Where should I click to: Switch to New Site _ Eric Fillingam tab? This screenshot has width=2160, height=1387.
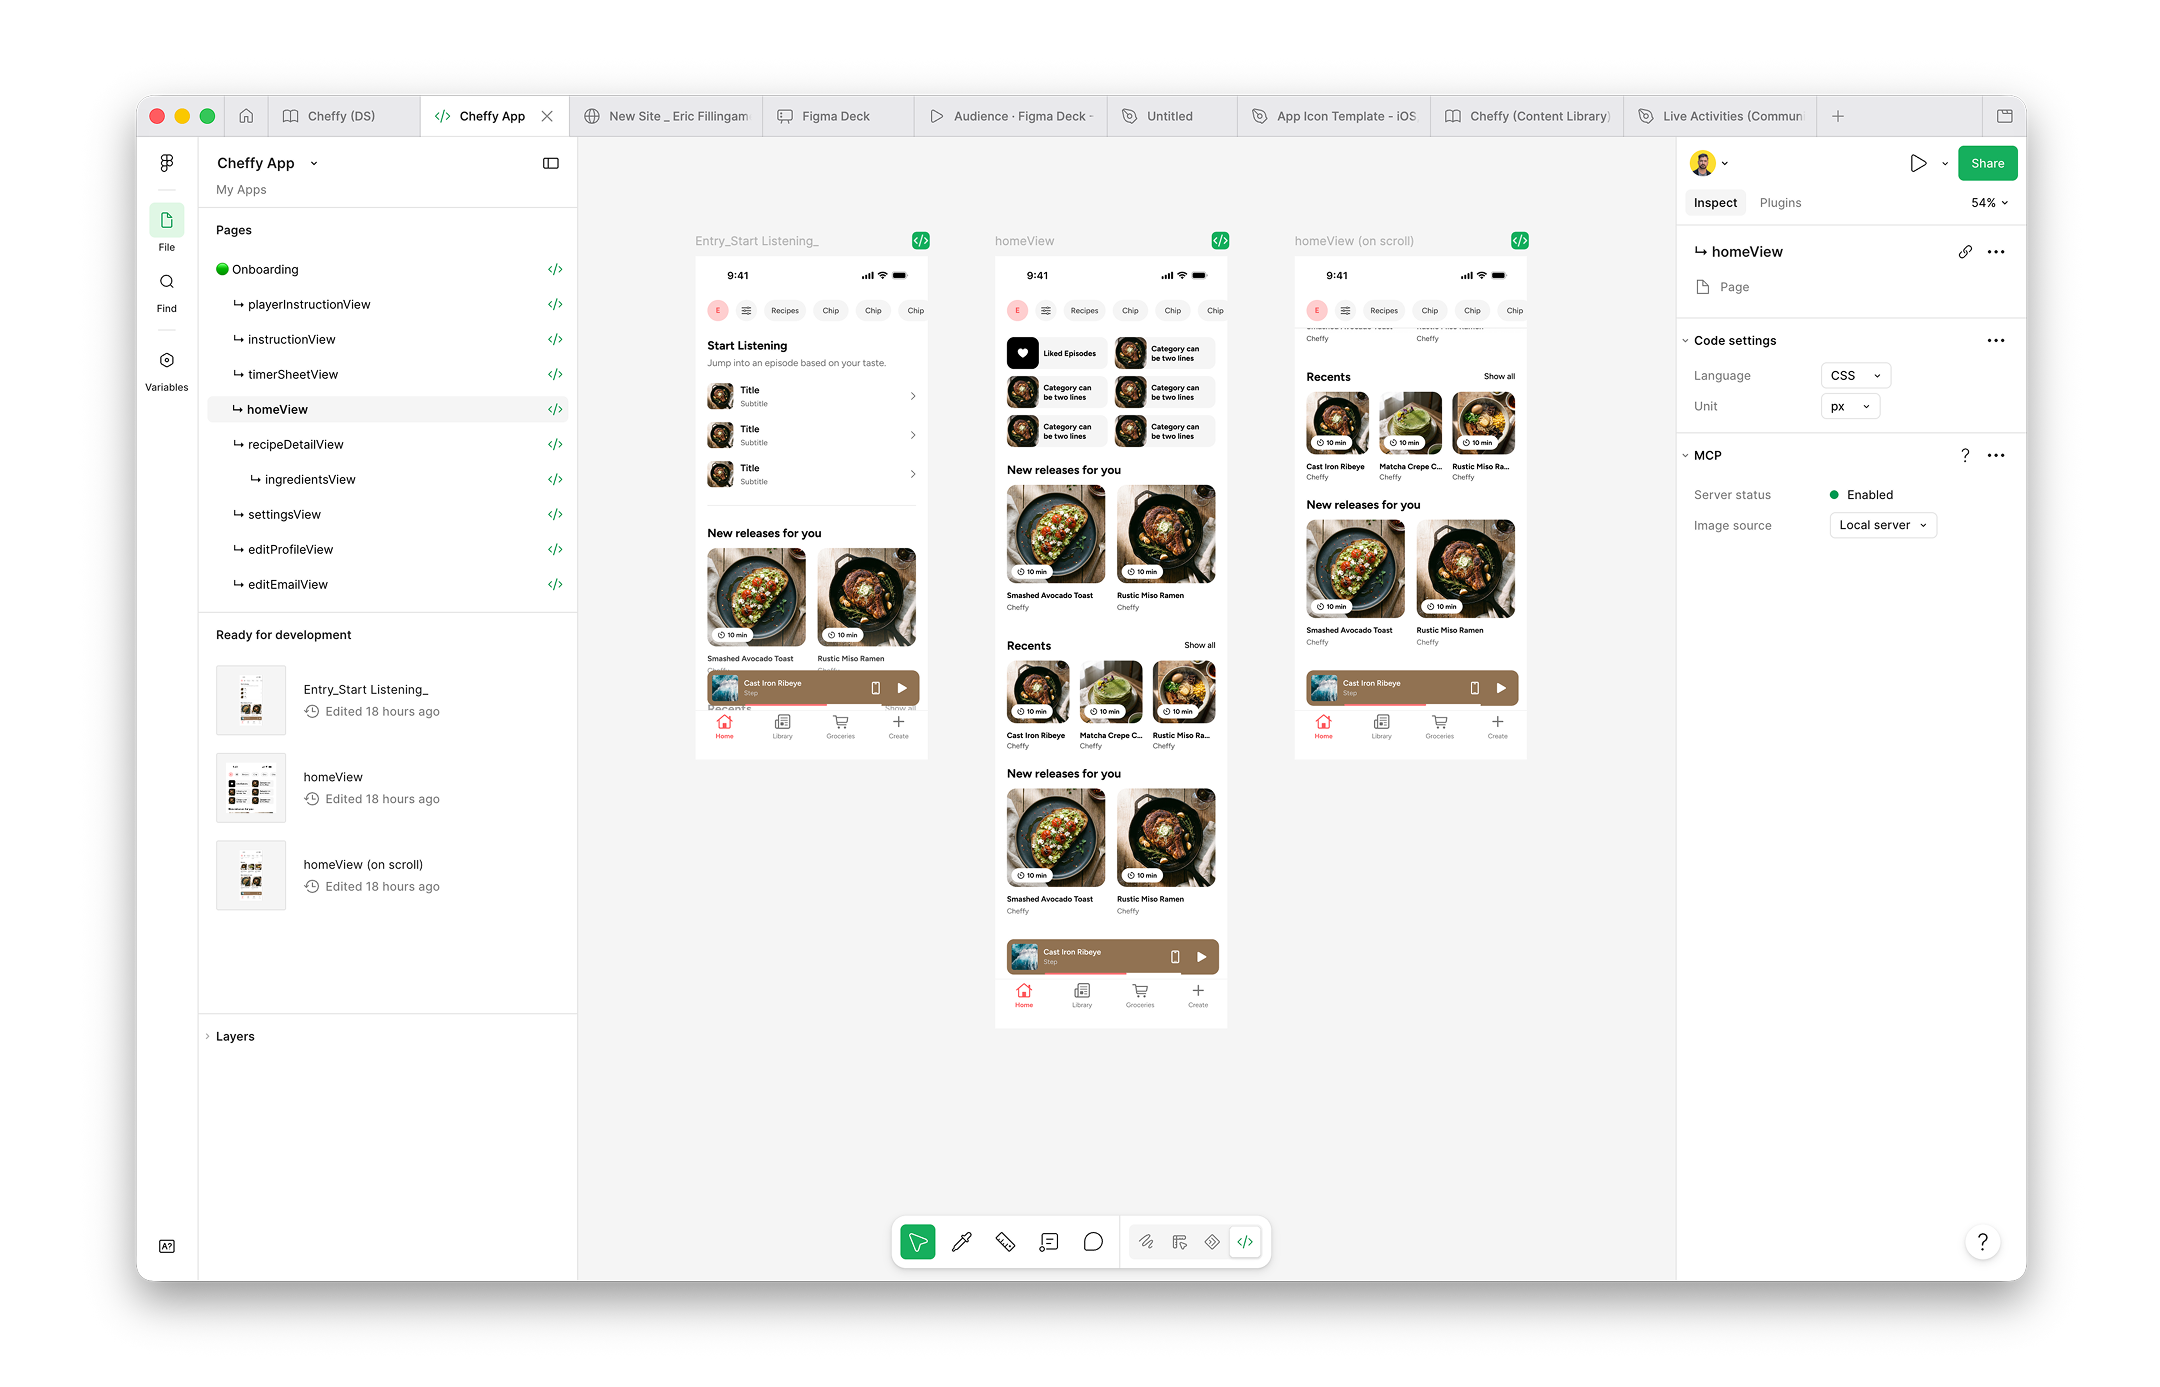click(x=666, y=116)
